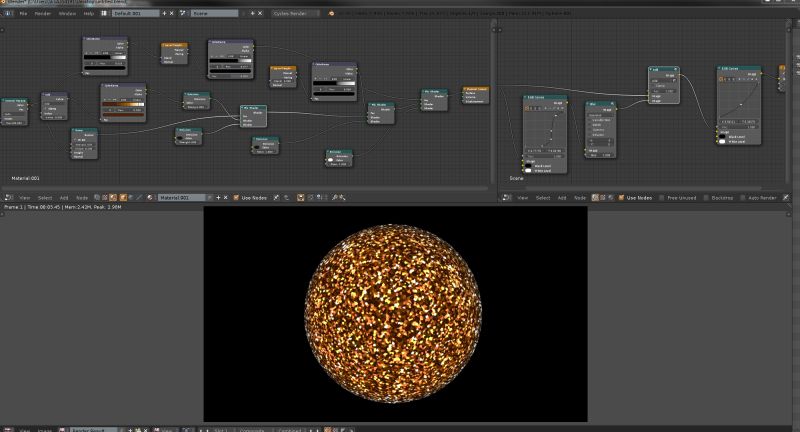800x432 pixels.
Task: Click the 'Material.001' label in node editor corner
Action: point(26,179)
